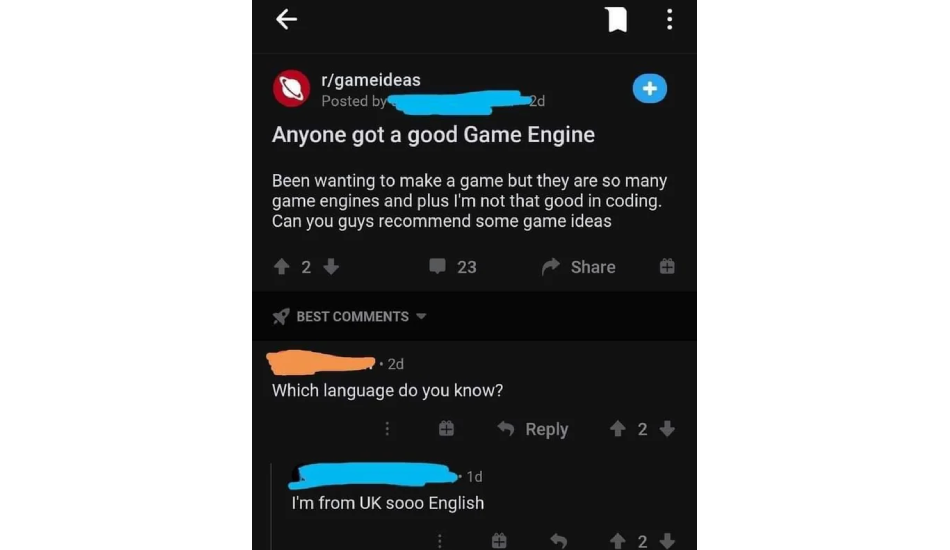Image resolution: width=950 pixels, height=550 pixels.
Task: Give an award to the post
Action: point(667,266)
